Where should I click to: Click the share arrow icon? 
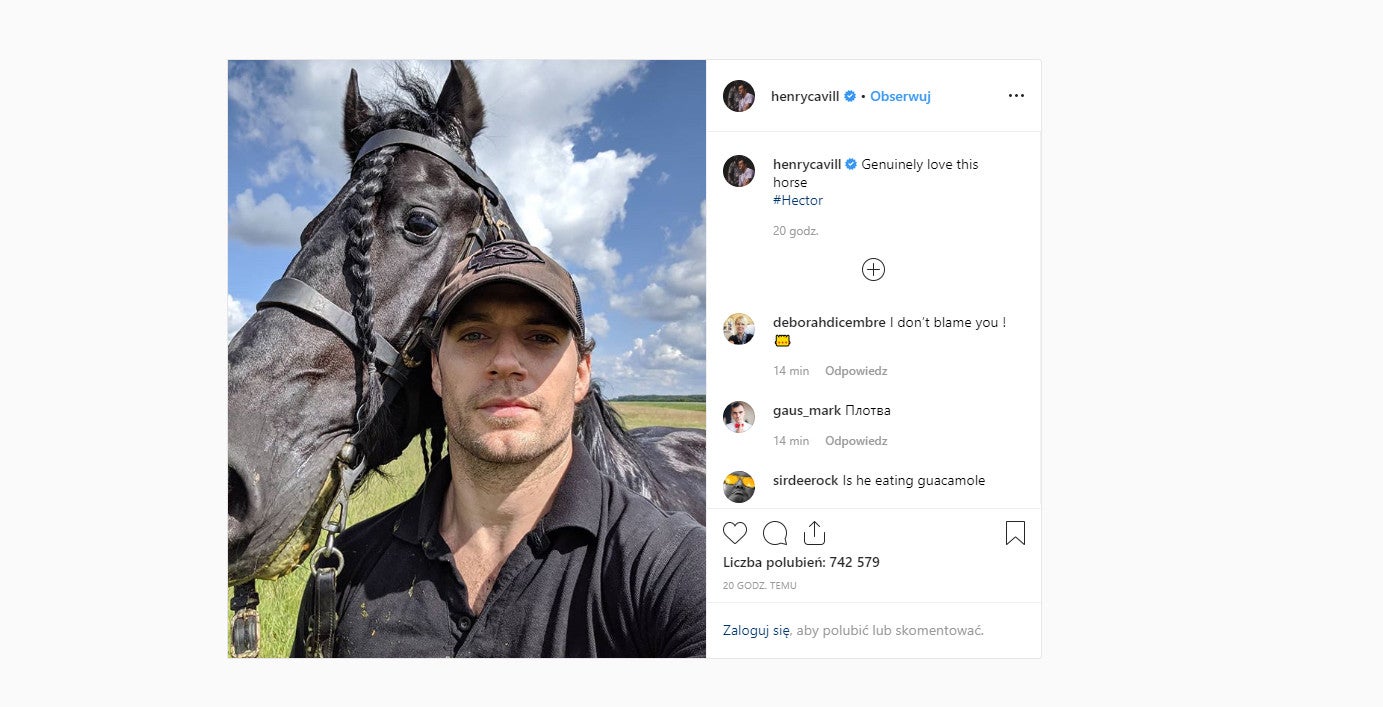tap(815, 533)
